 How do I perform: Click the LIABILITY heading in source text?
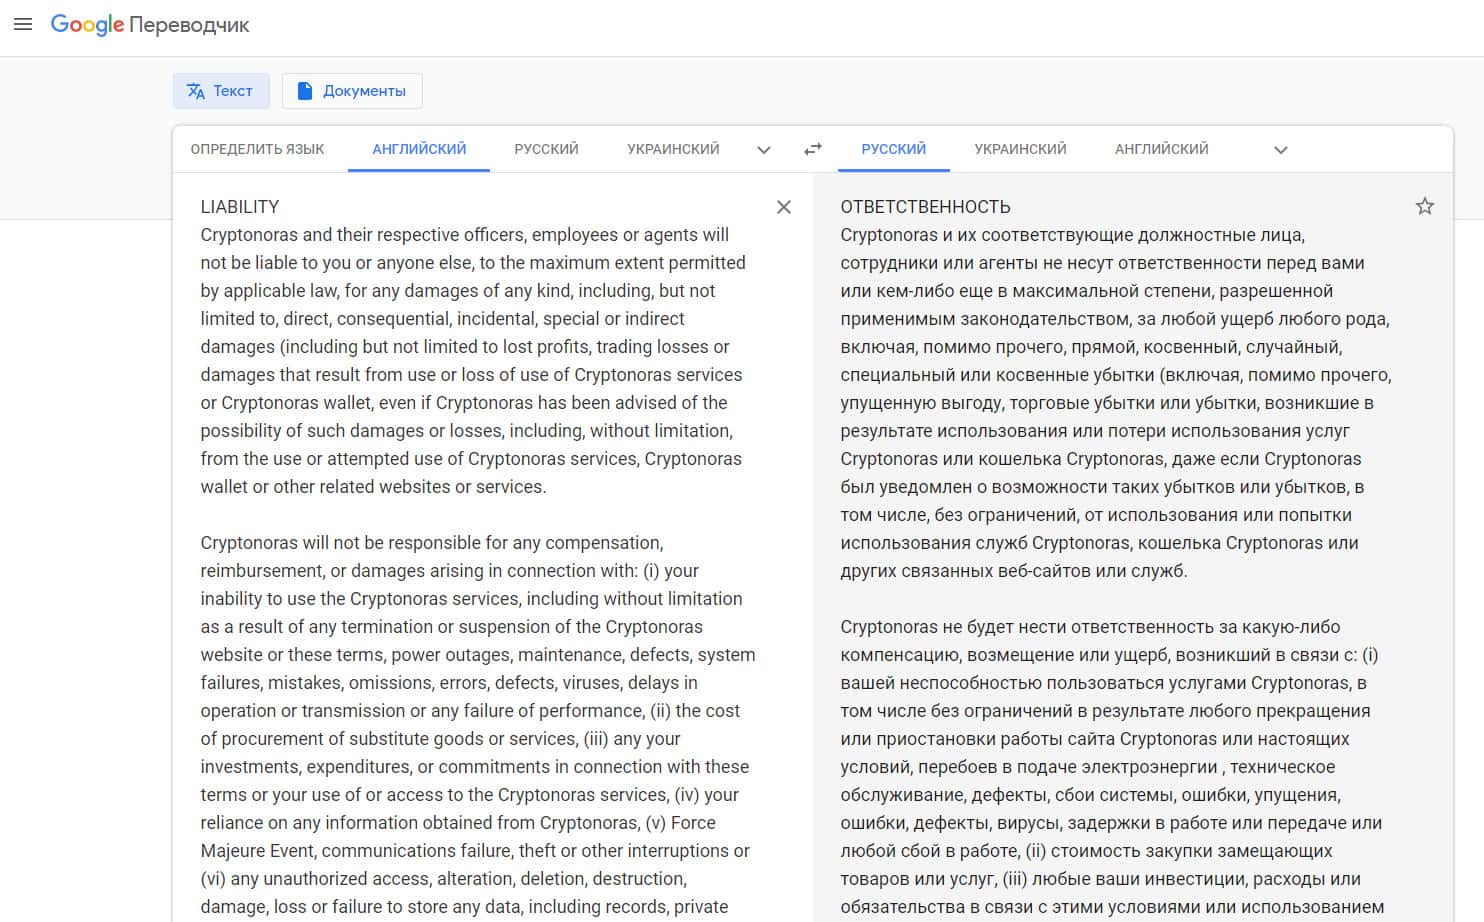pos(240,207)
